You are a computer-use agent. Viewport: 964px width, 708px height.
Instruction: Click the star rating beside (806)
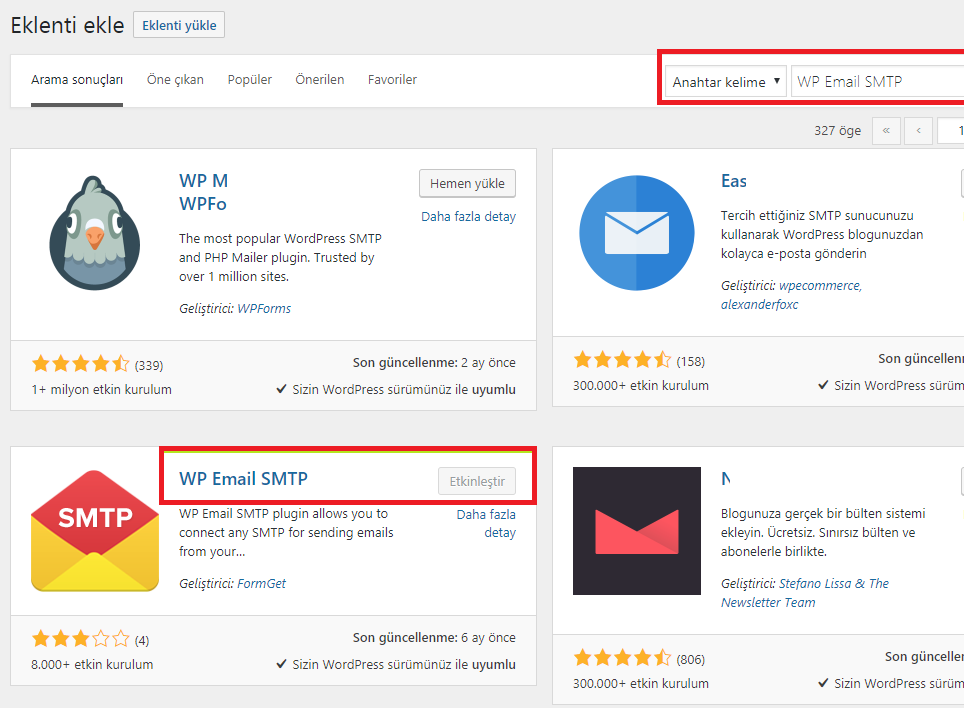pos(622,658)
